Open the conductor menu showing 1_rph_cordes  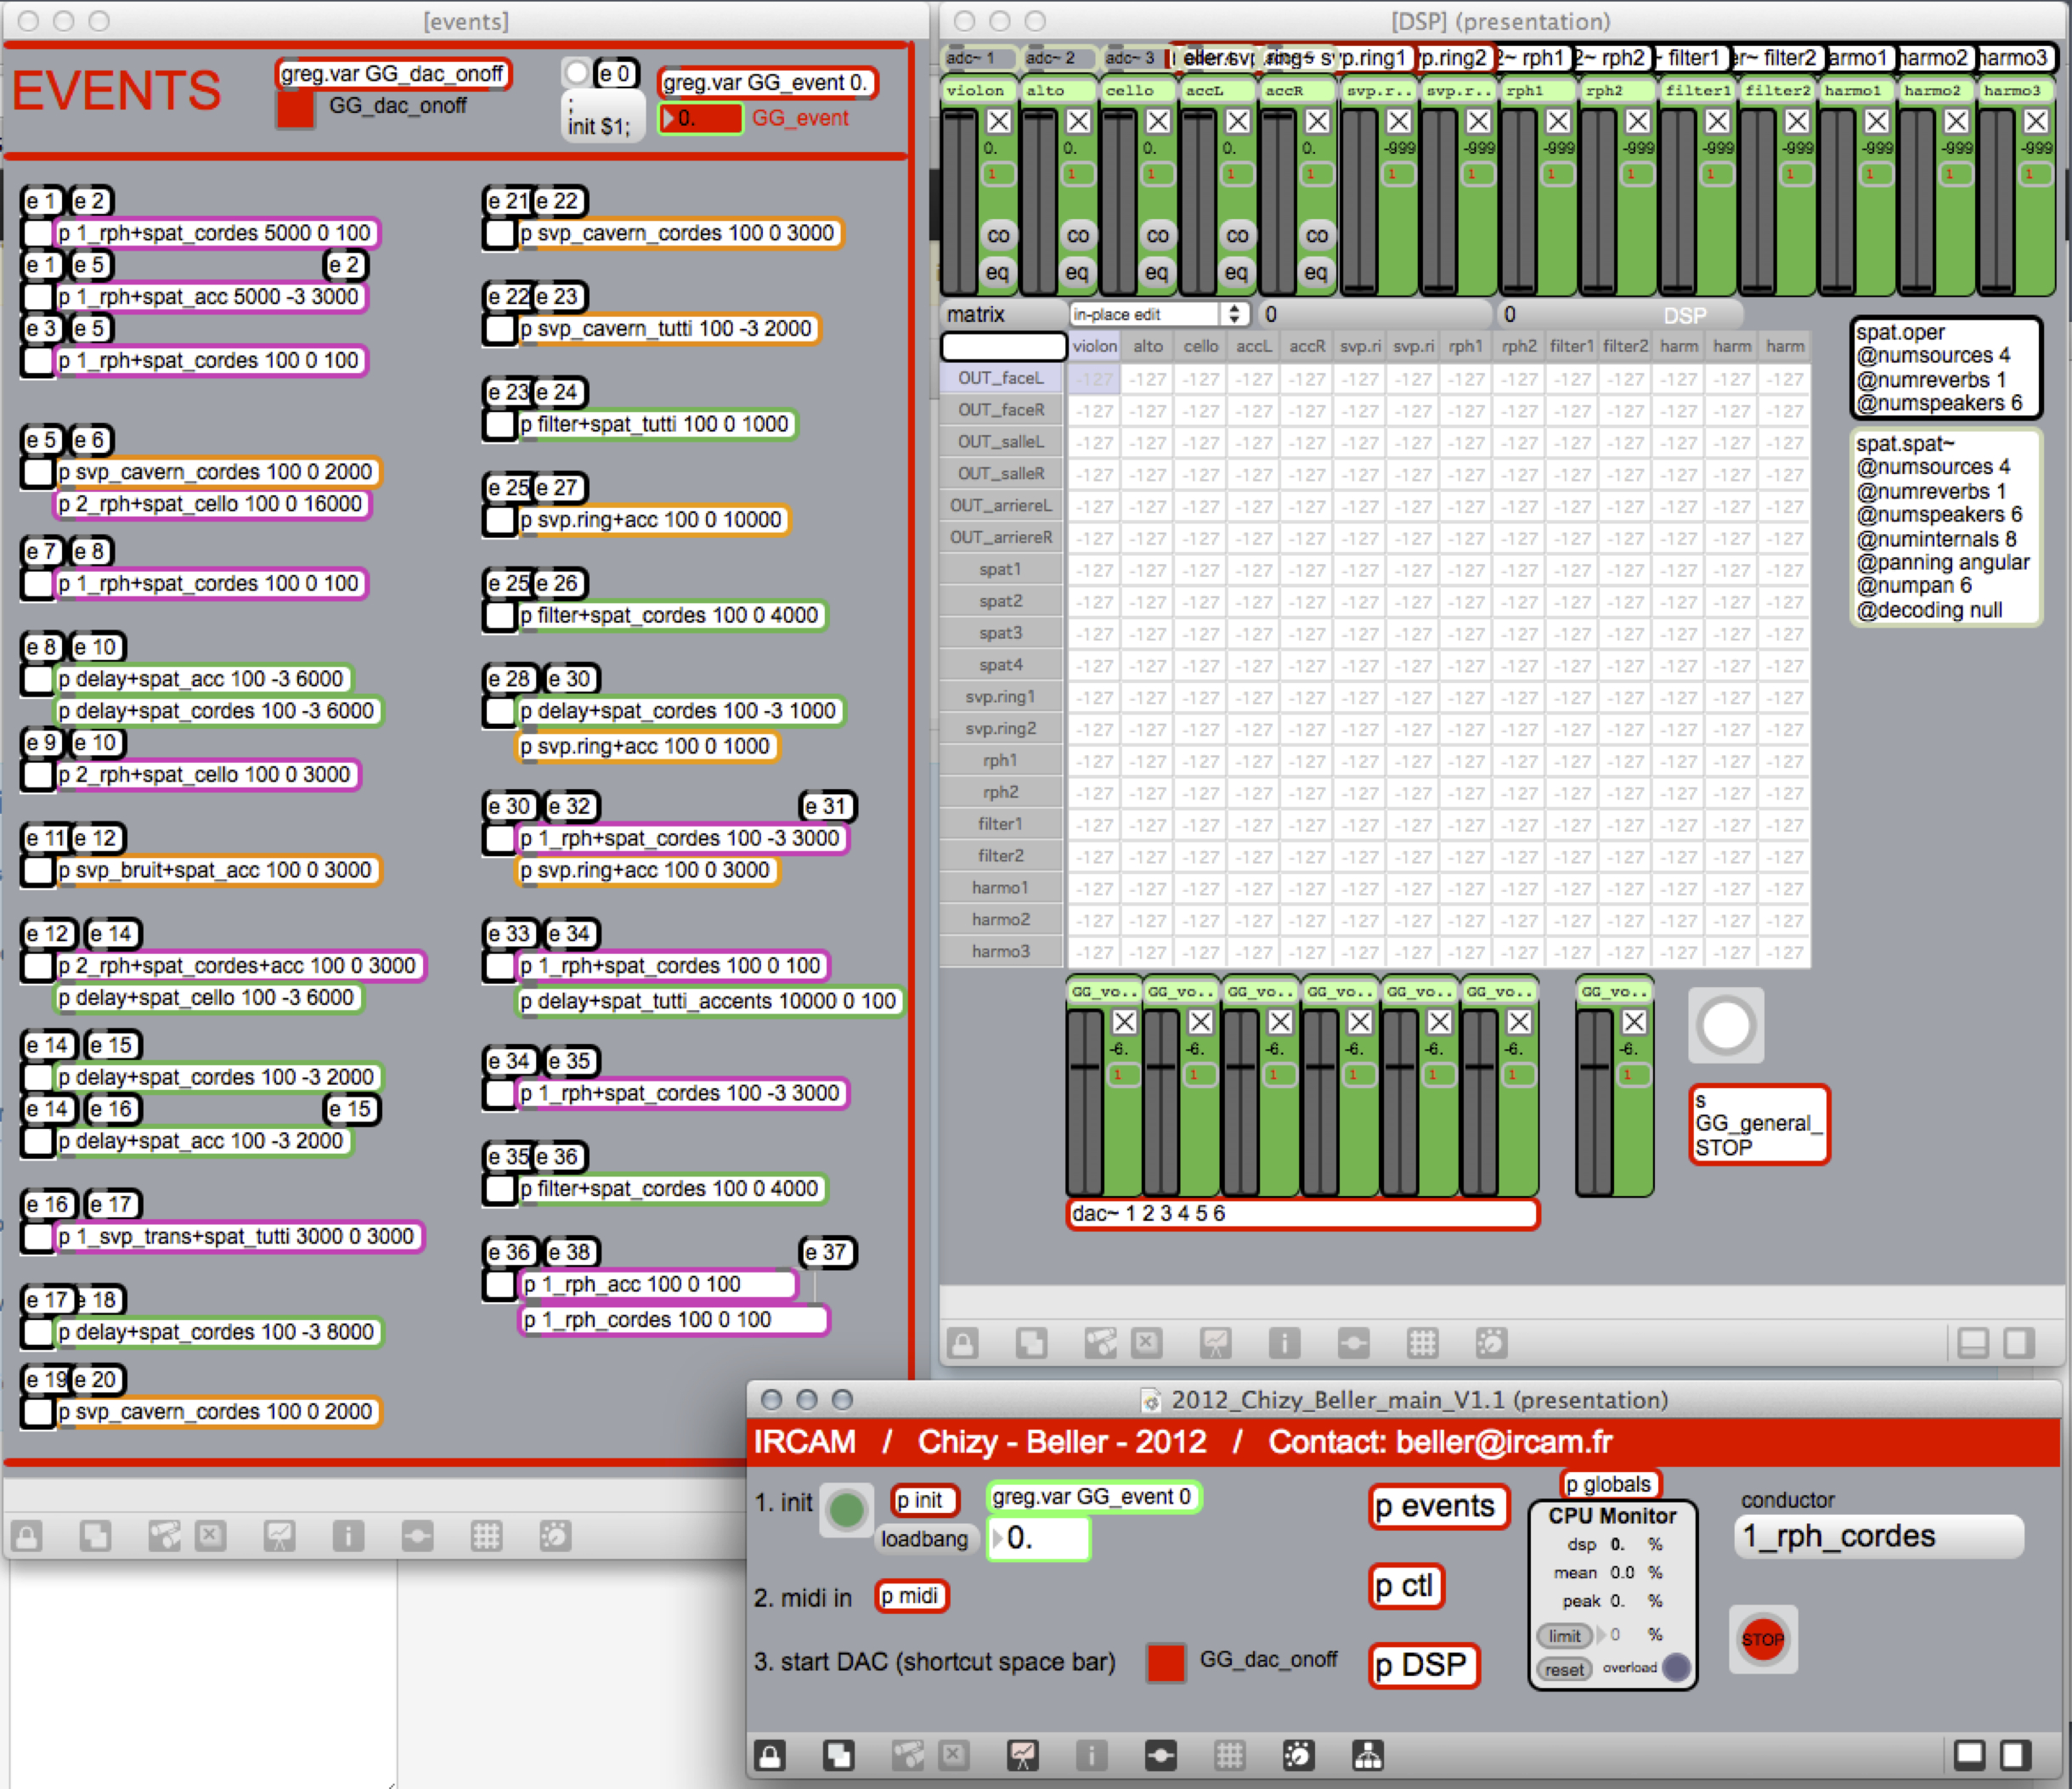coord(1879,1536)
